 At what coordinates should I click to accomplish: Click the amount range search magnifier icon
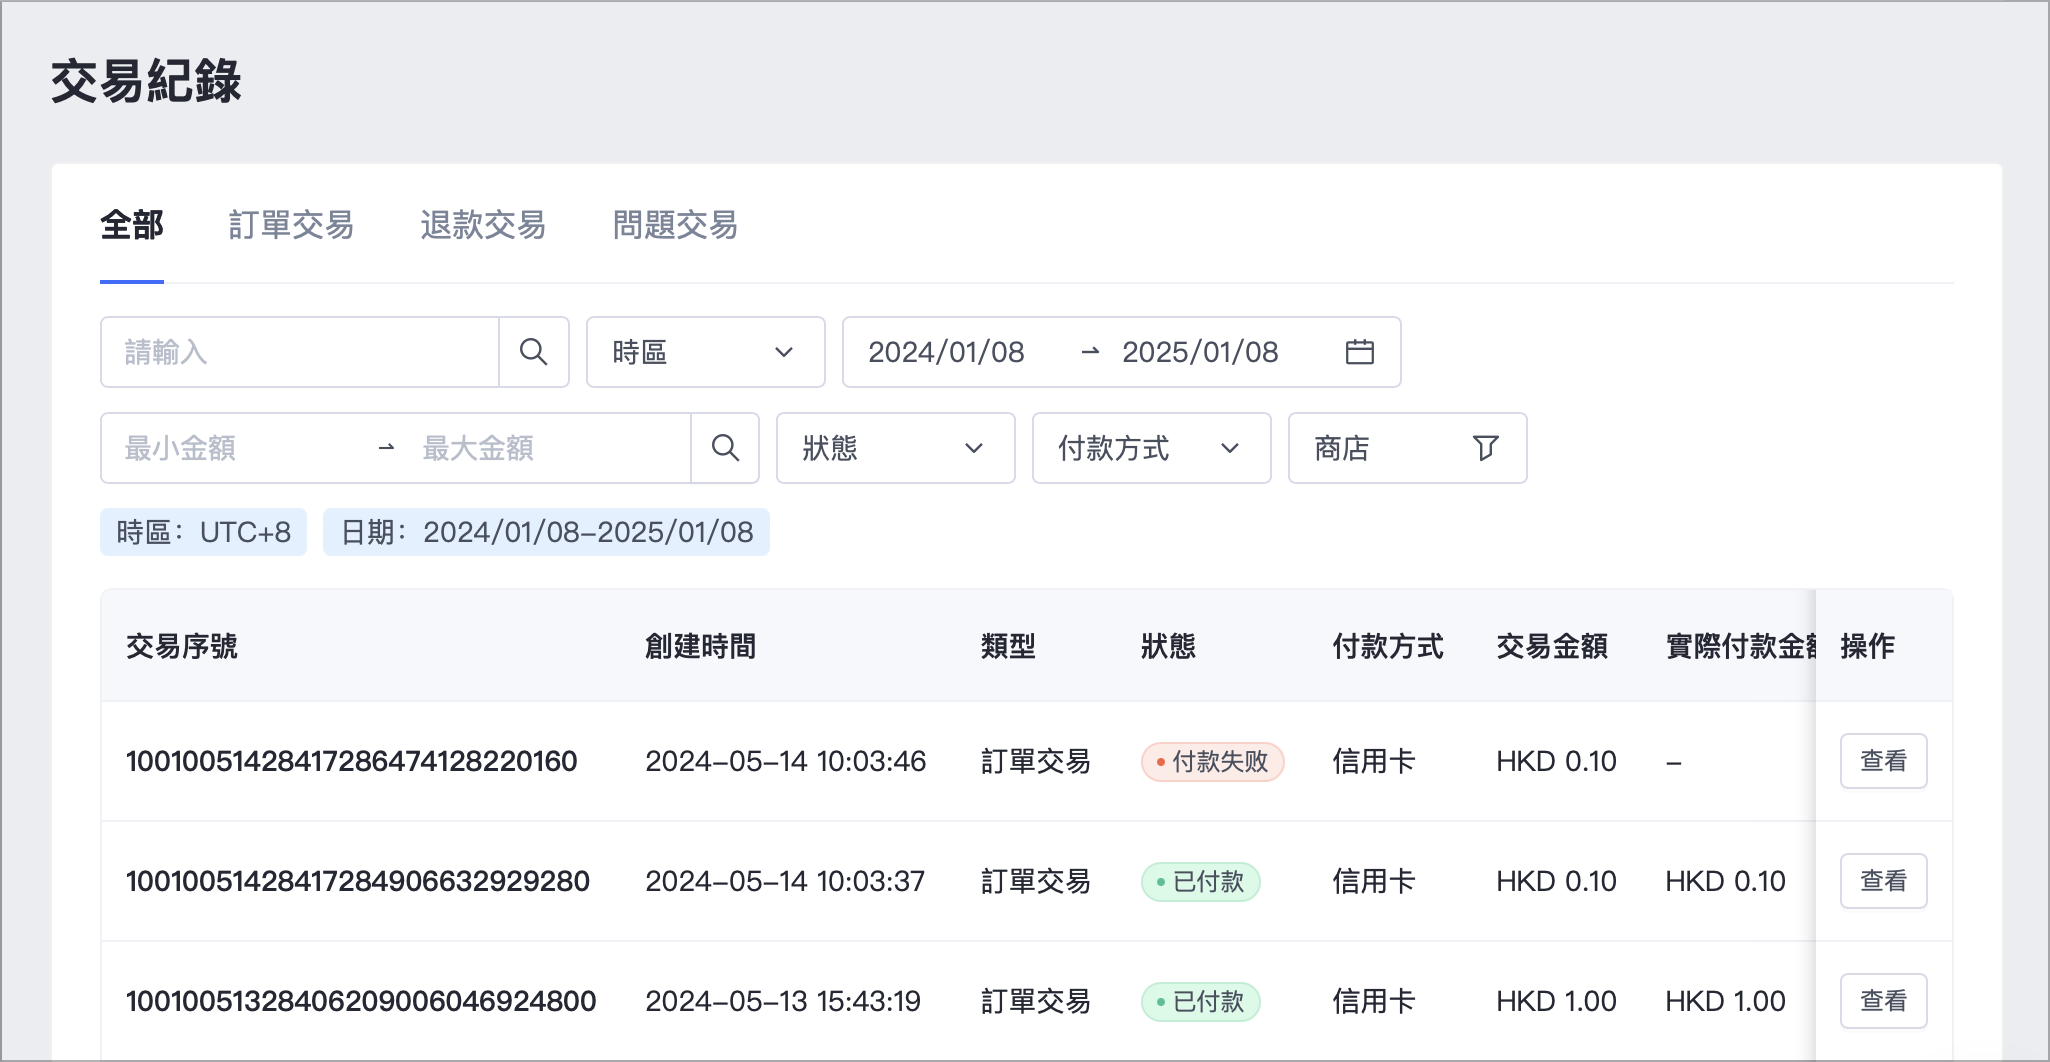725,448
